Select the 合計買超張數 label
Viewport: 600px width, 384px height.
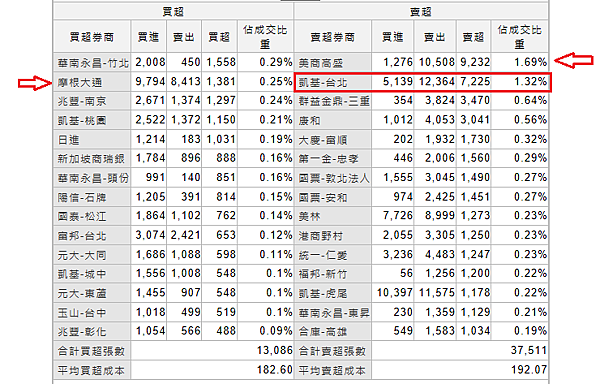pos(91,351)
